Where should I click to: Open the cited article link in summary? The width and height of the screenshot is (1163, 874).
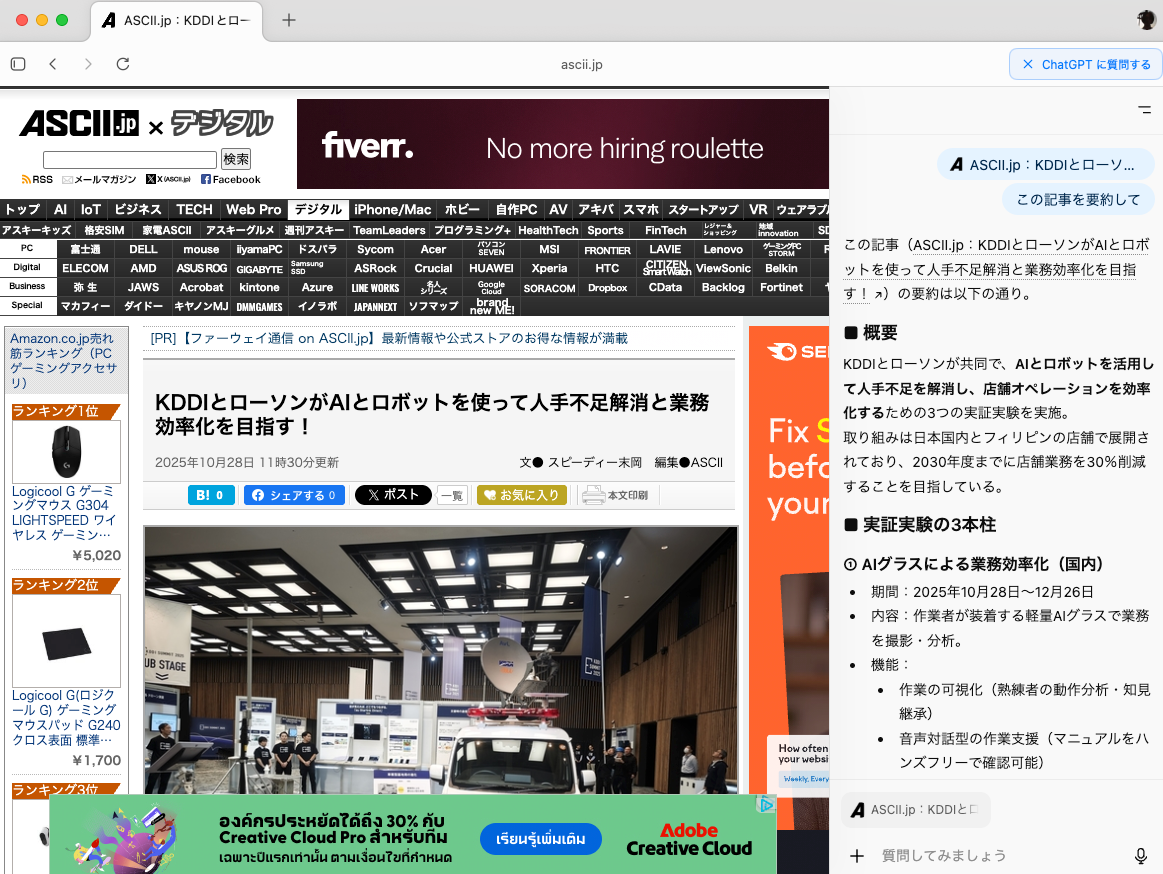[x=997, y=269]
